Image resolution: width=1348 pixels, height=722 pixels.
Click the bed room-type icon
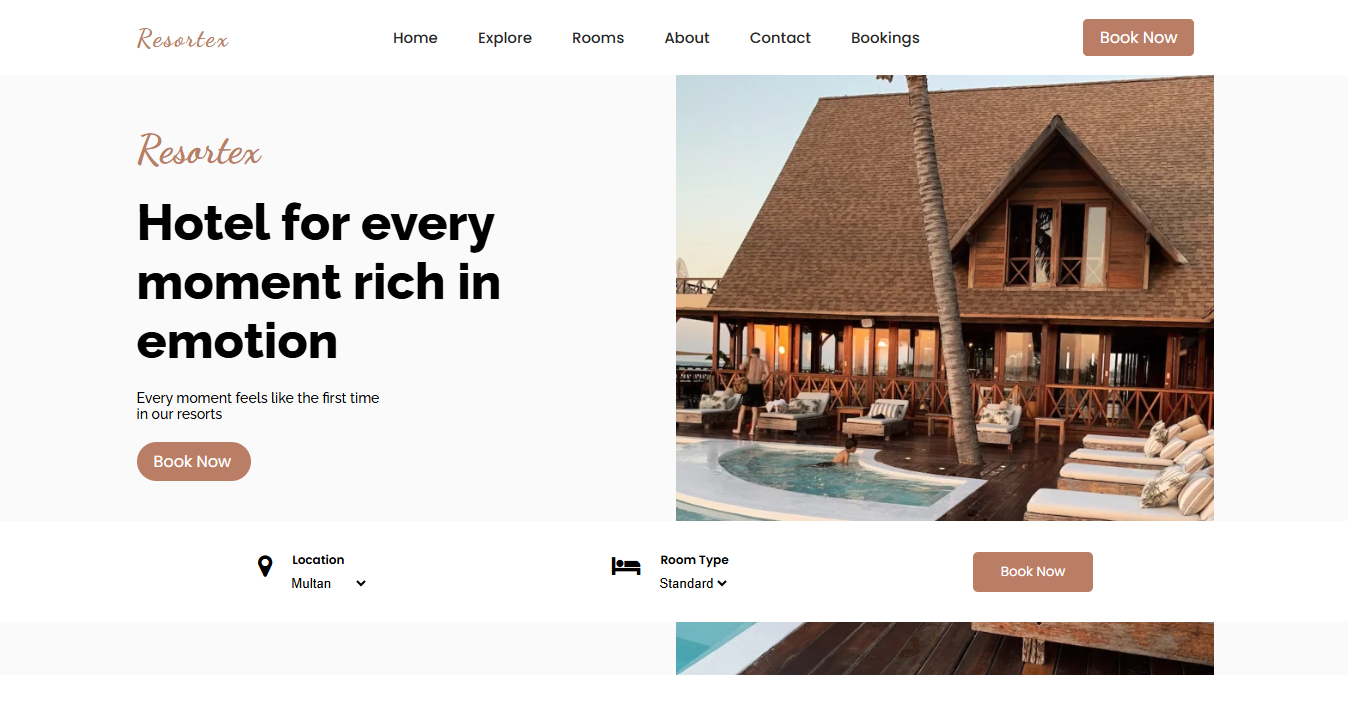(626, 566)
